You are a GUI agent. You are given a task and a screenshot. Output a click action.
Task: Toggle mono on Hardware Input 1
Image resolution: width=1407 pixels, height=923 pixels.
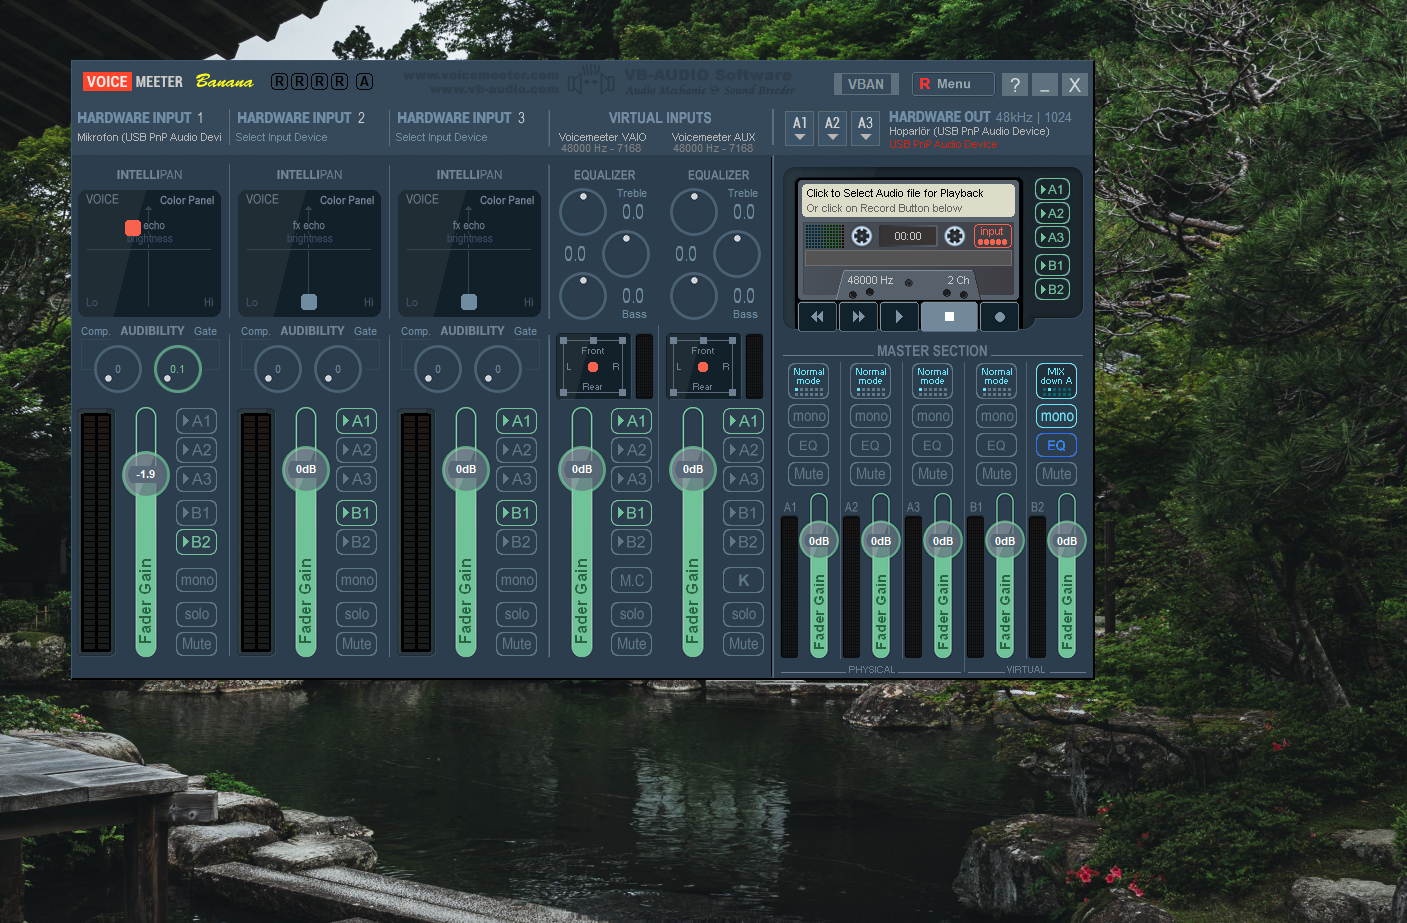pos(197,580)
